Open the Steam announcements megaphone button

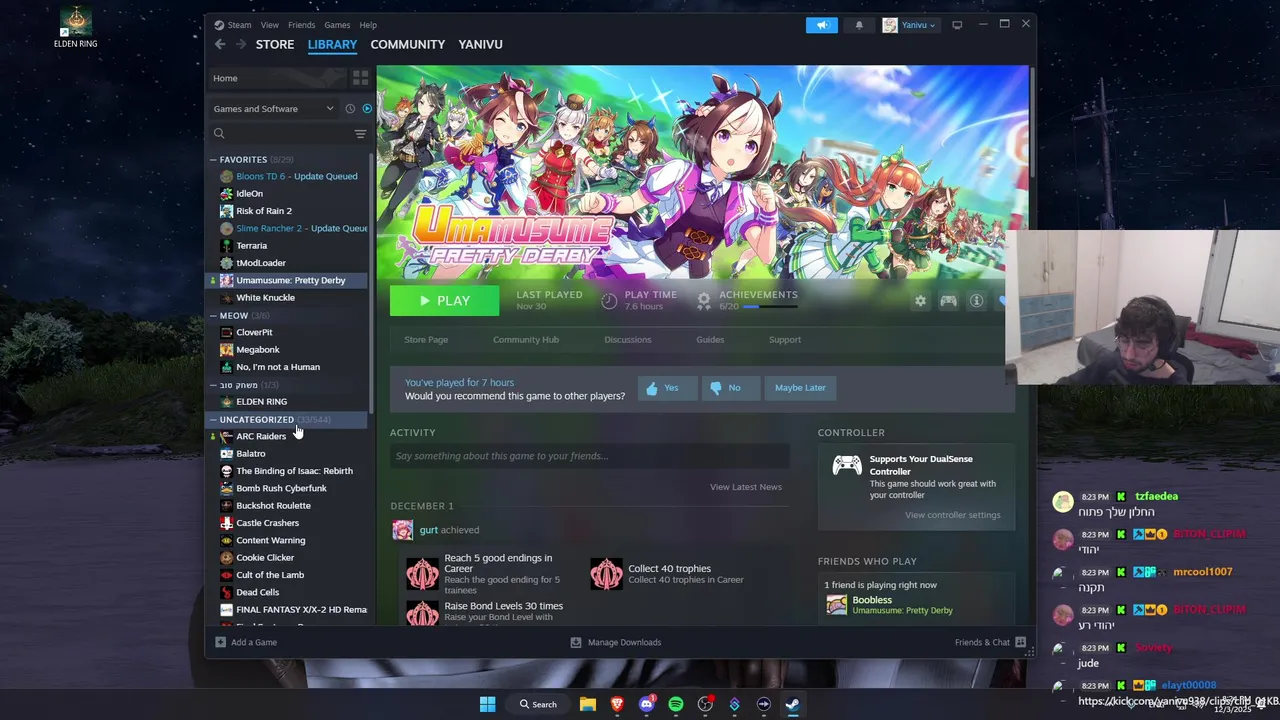click(822, 25)
